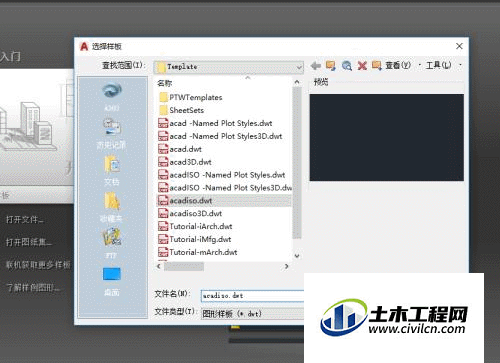Open the 工具(L) tools menu

coord(438,65)
